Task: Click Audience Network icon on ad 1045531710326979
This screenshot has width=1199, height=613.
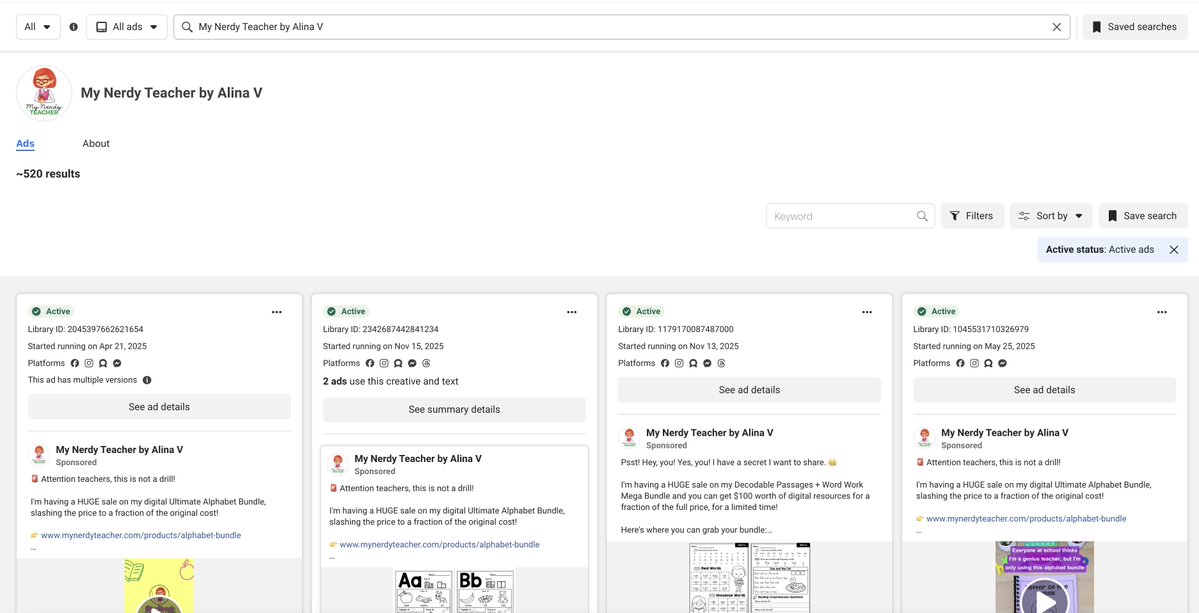Action: tap(988, 363)
